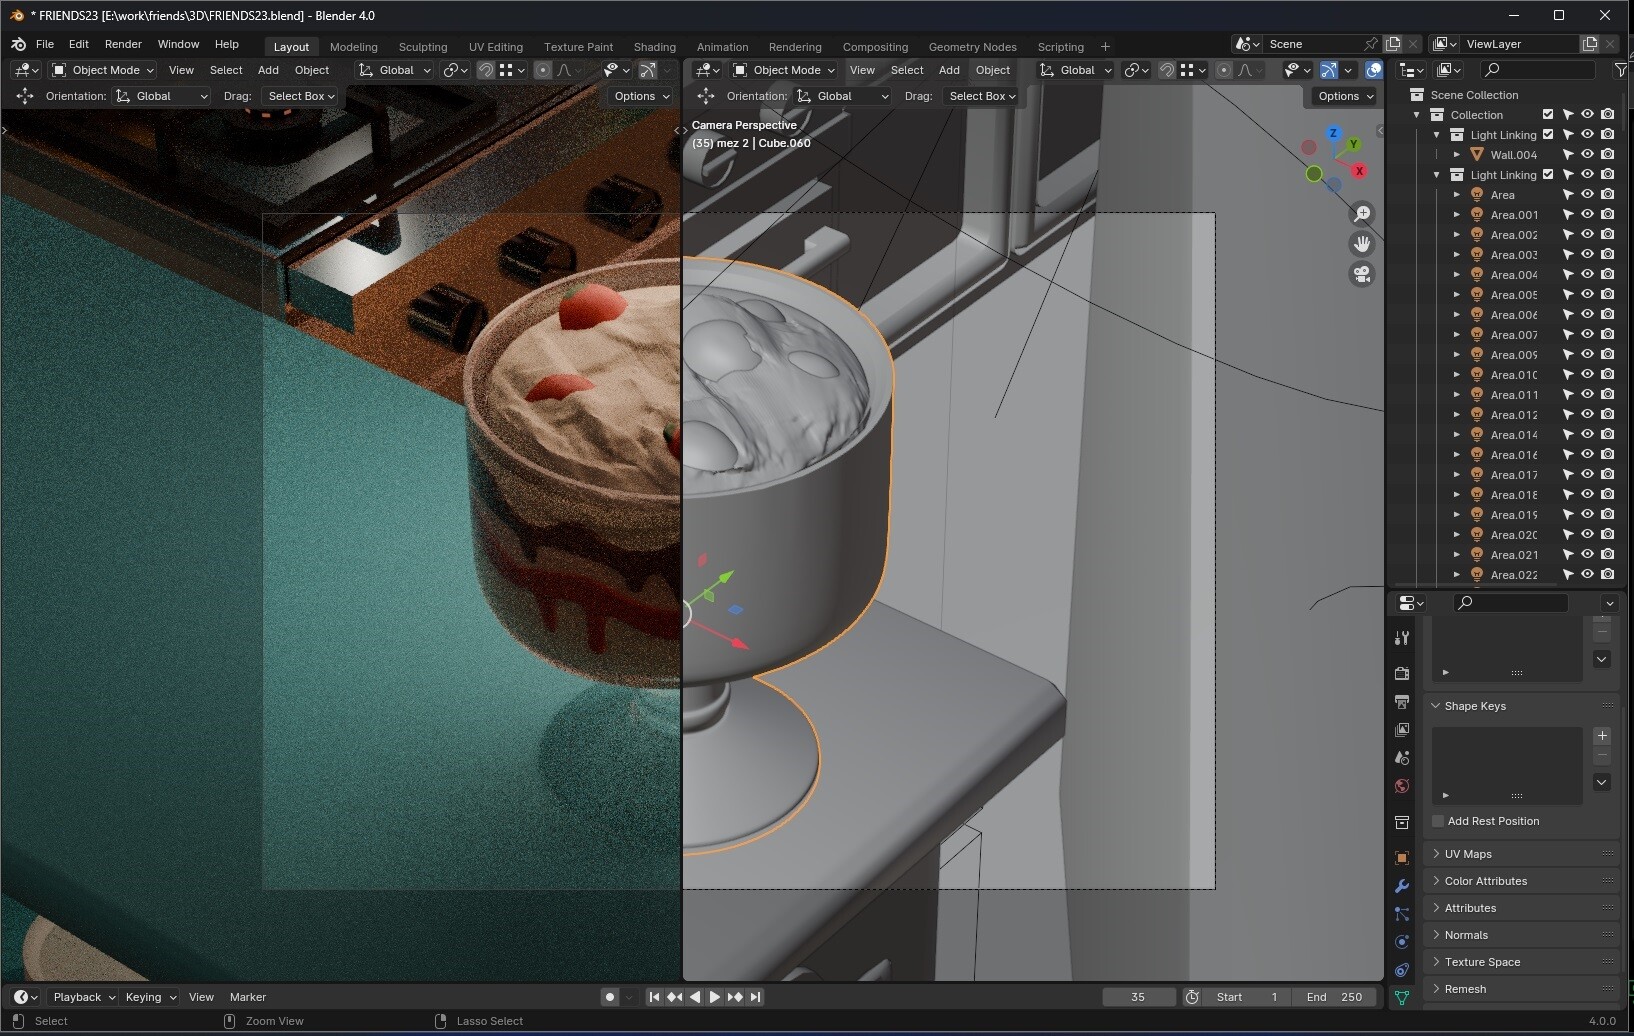The height and width of the screenshot is (1036, 1634).
Task: Hide Area.005 light using its eye icon
Action: (1587, 295)
